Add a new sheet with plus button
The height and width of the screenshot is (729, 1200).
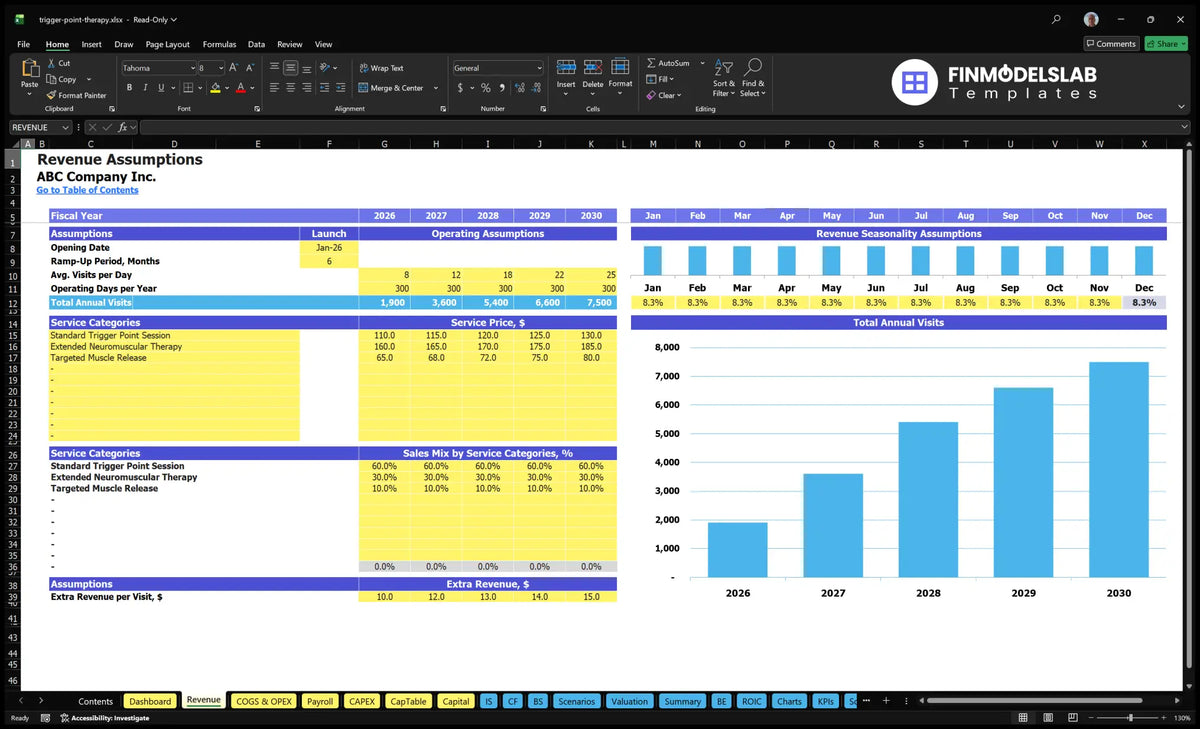[x=885, y=700]
